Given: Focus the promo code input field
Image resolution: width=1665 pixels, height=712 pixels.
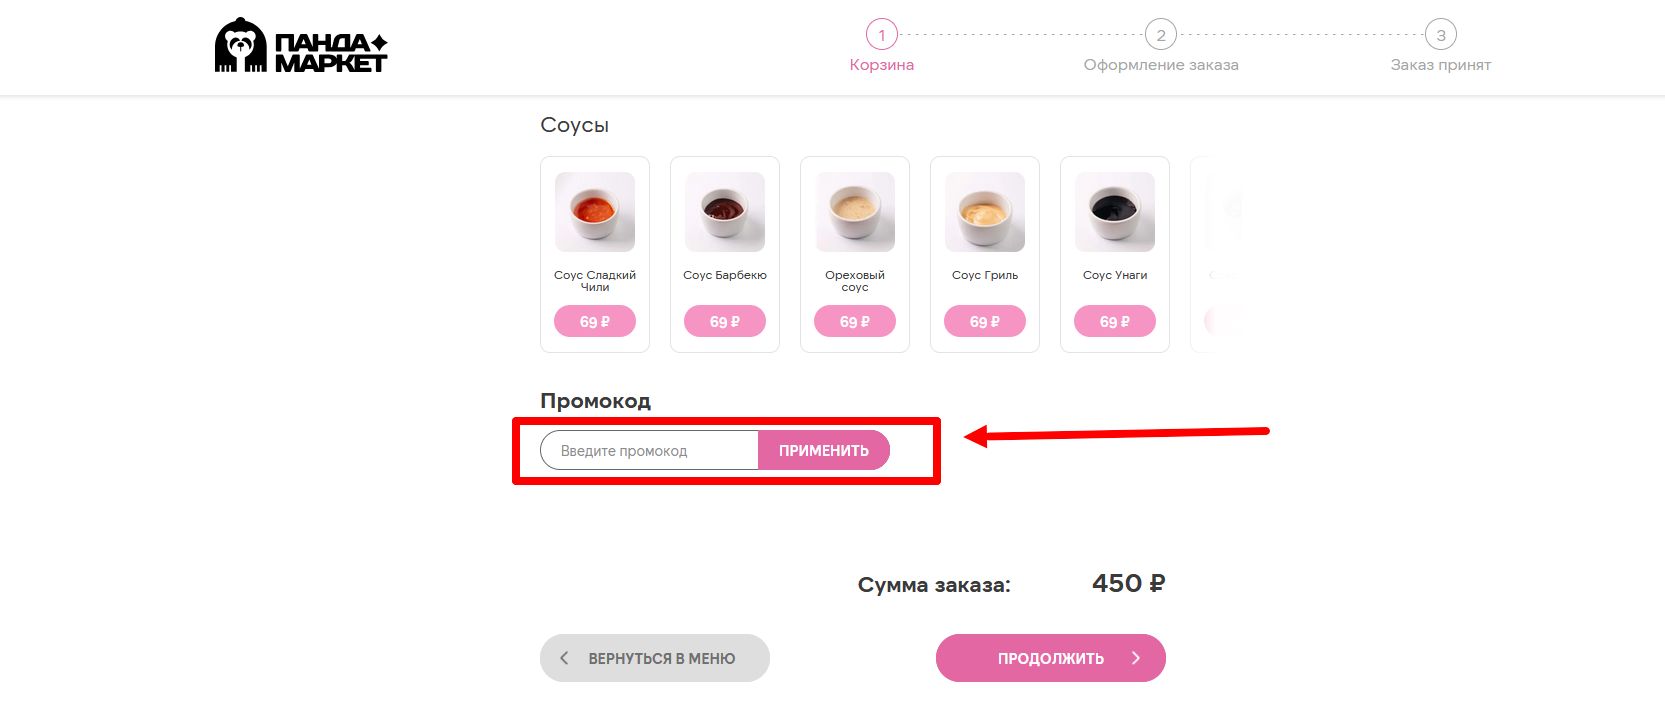Looking at the screenshot, I should (650, 451).
